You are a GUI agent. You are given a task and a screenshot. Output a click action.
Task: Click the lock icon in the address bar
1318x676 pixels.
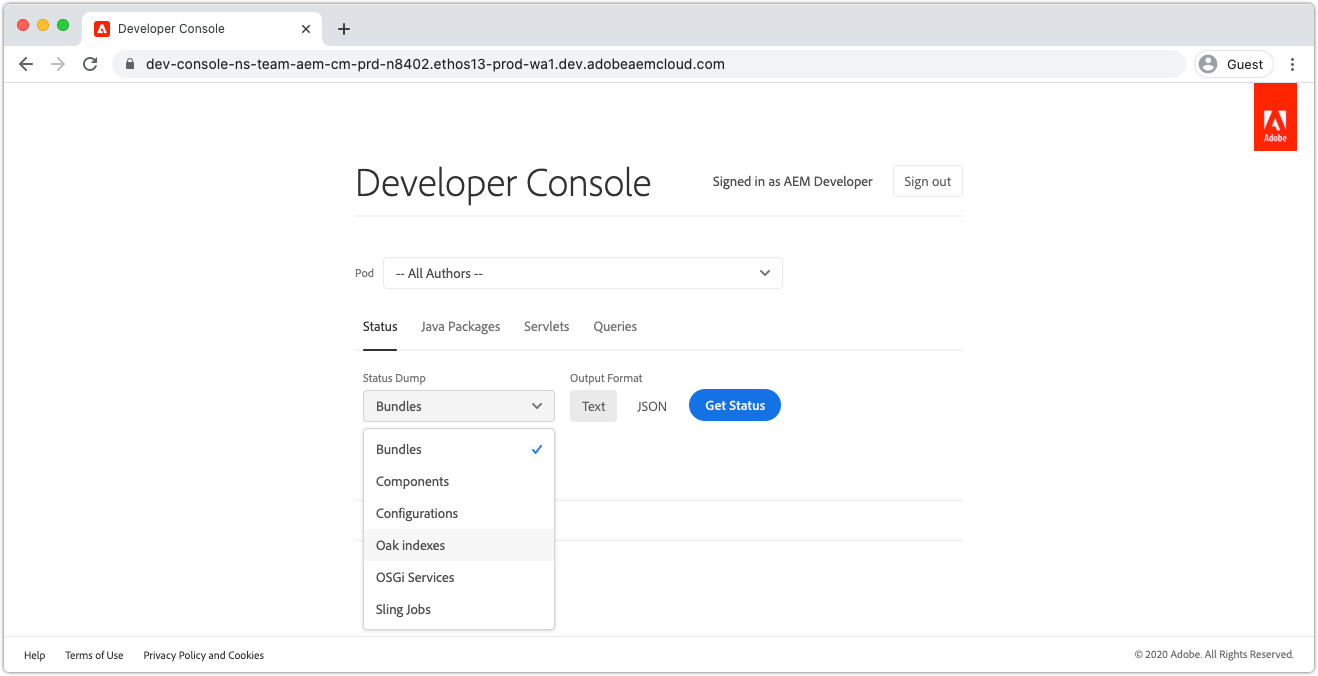[129, 64]
